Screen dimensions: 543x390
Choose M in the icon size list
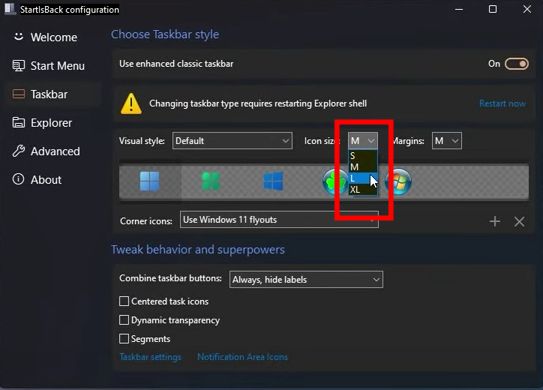click(x=363, y=167)
